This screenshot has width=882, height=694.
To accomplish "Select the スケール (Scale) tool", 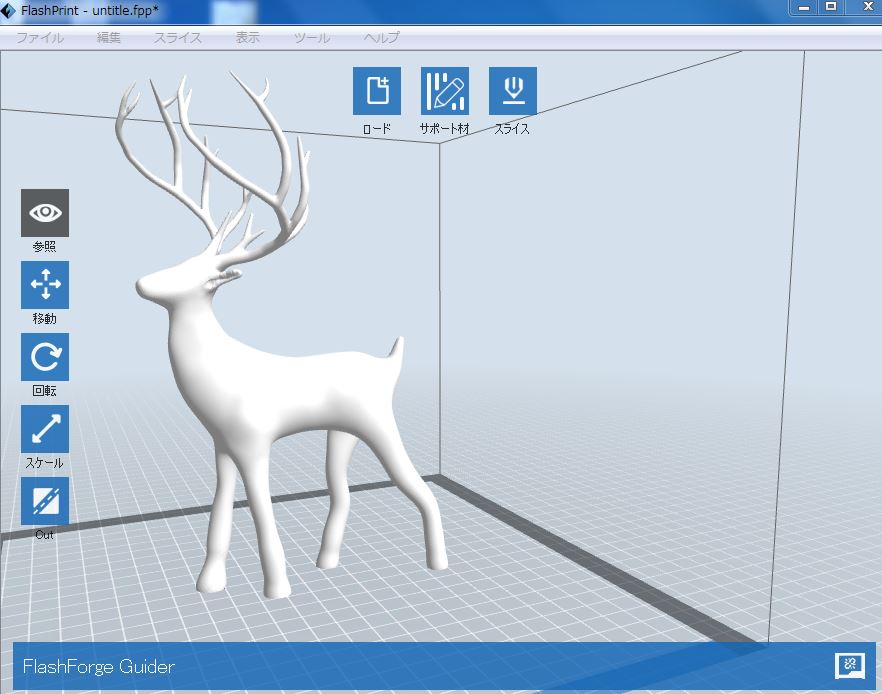I will (45, 429).
